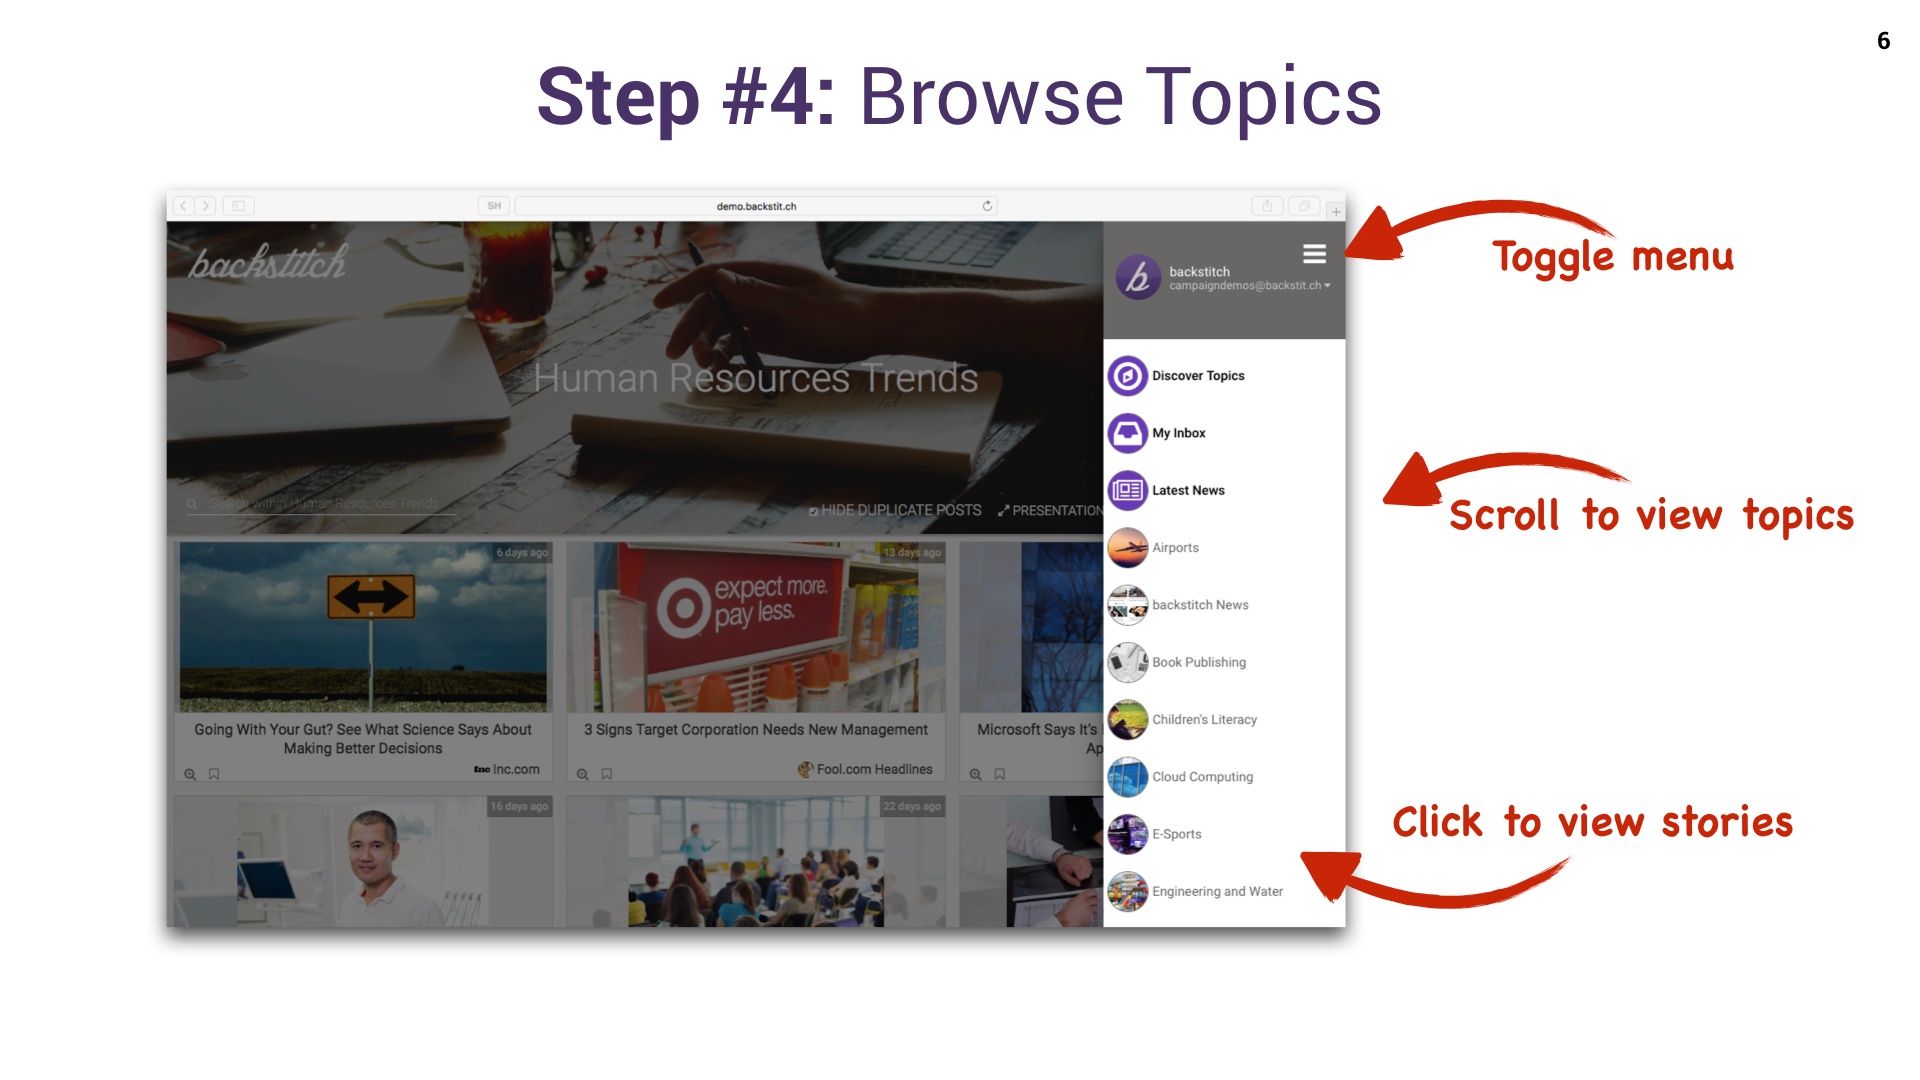The image size is (1920, 1080).
Task: Click the backstitch logo link
Action: [x=270, y=260]
